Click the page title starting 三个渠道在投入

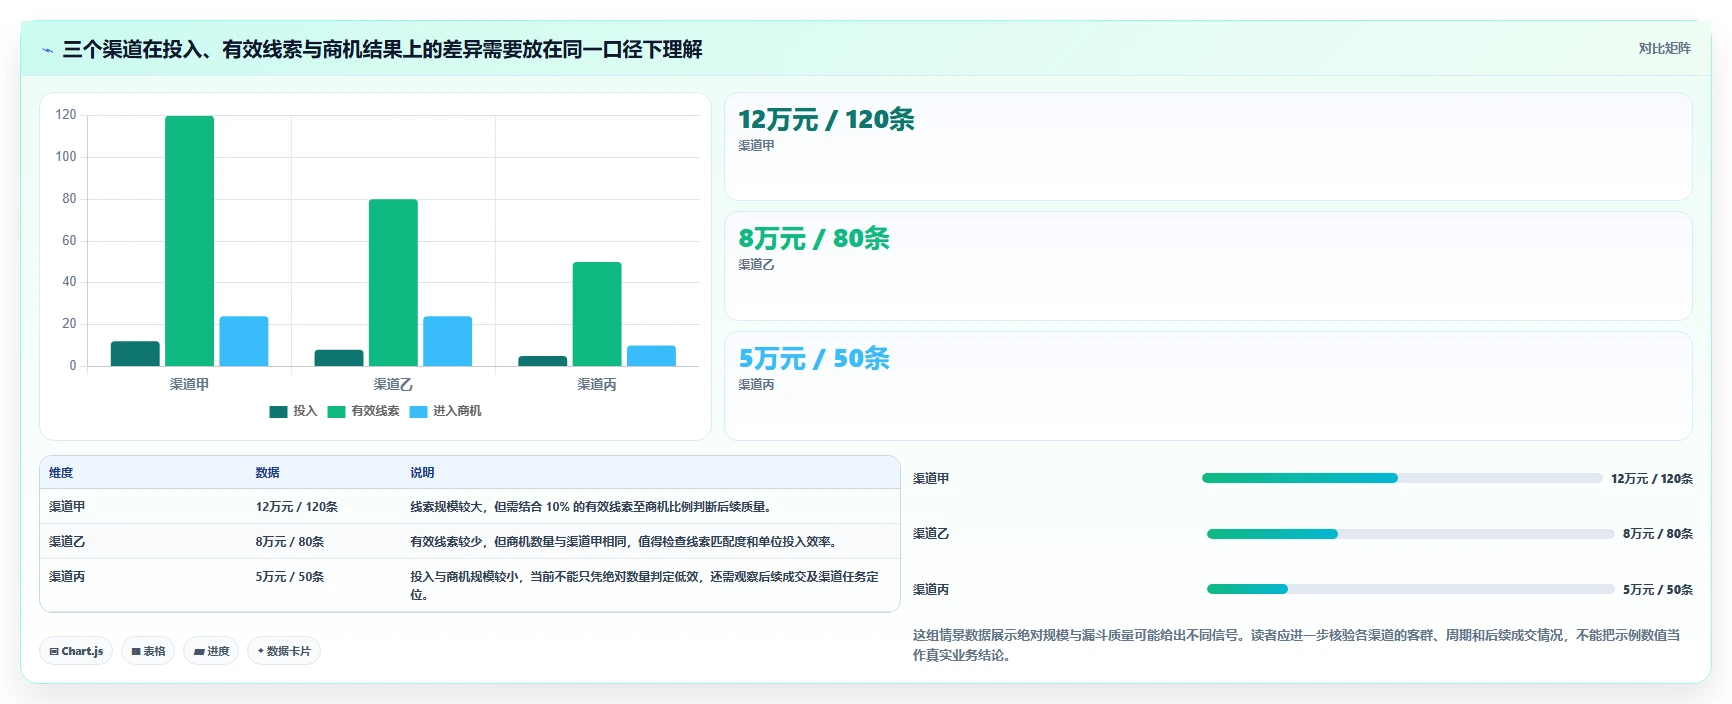click(382, 49)
